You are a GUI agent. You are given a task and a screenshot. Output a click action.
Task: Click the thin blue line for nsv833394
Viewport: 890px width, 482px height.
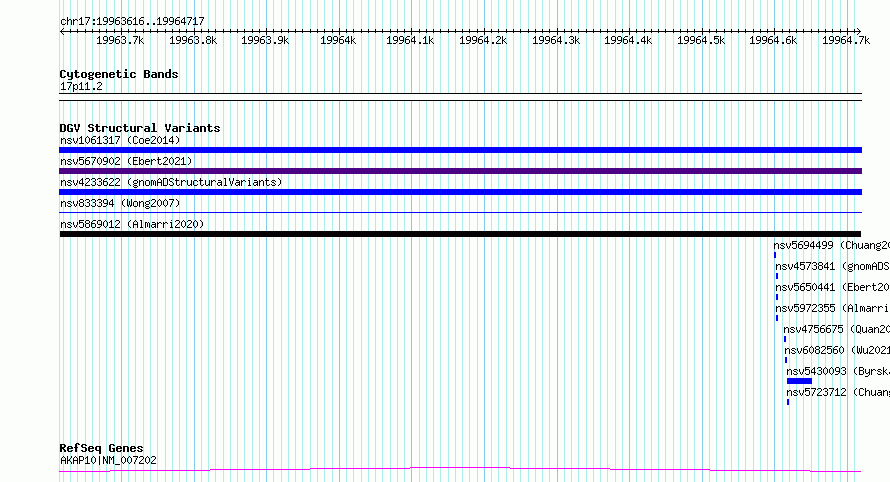pos(460,213)
